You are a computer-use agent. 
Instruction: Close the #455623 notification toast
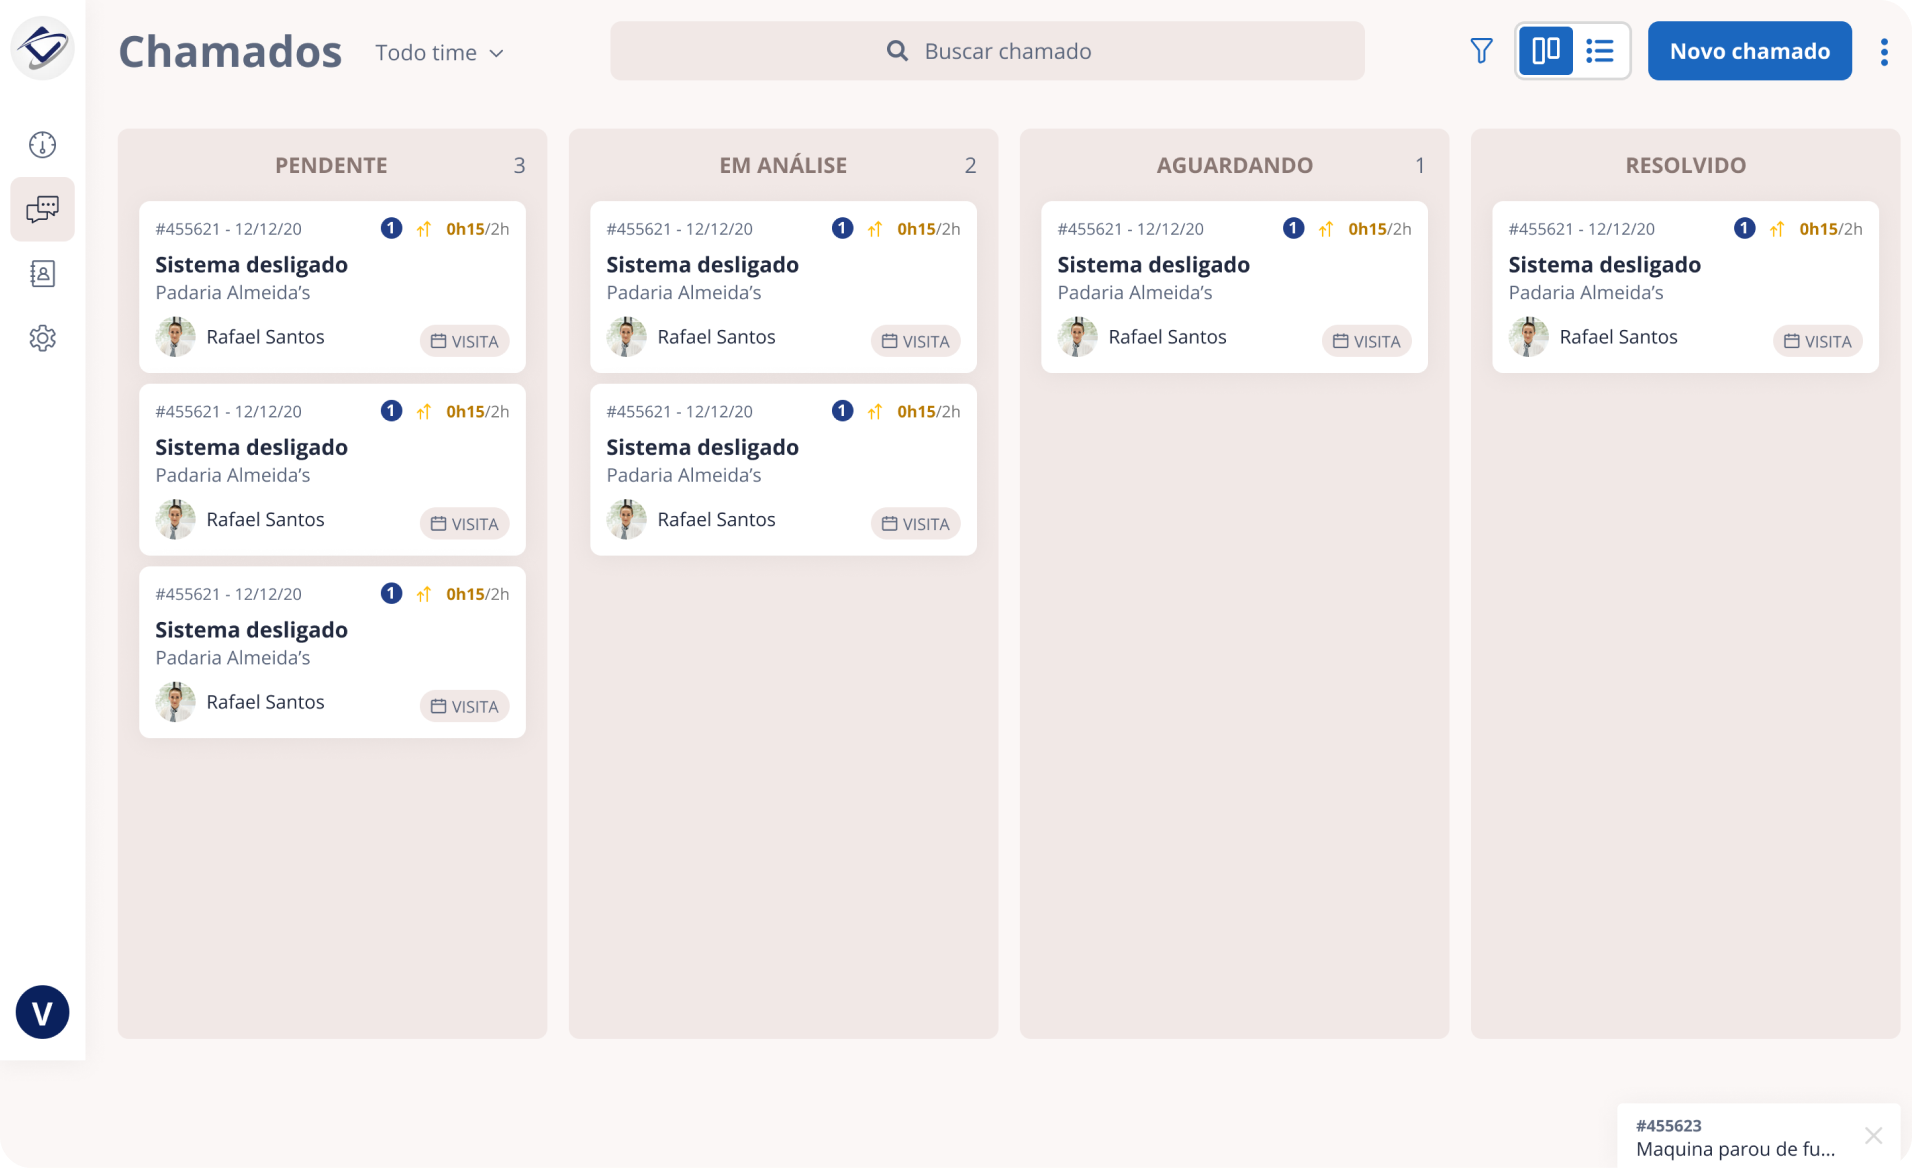(1873, 1136)
